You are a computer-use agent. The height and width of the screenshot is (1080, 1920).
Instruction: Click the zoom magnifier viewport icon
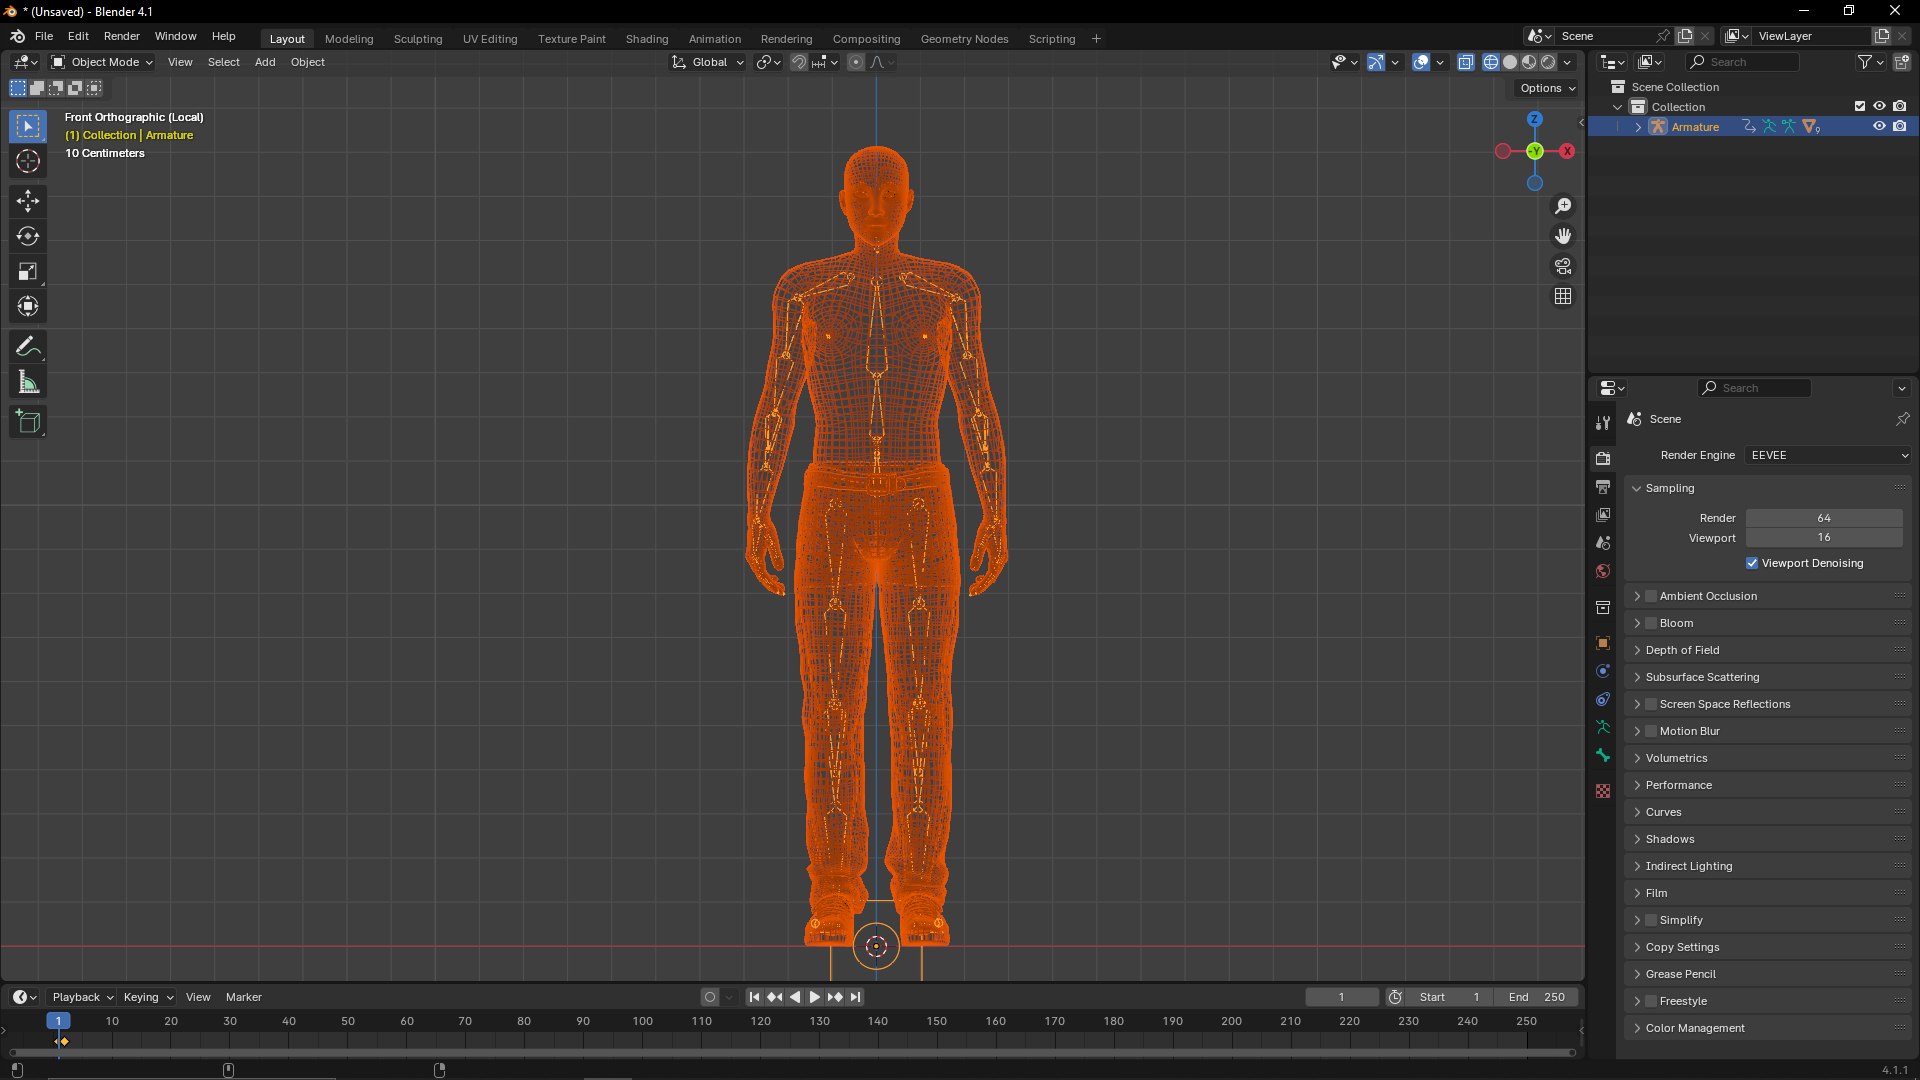1563,206
